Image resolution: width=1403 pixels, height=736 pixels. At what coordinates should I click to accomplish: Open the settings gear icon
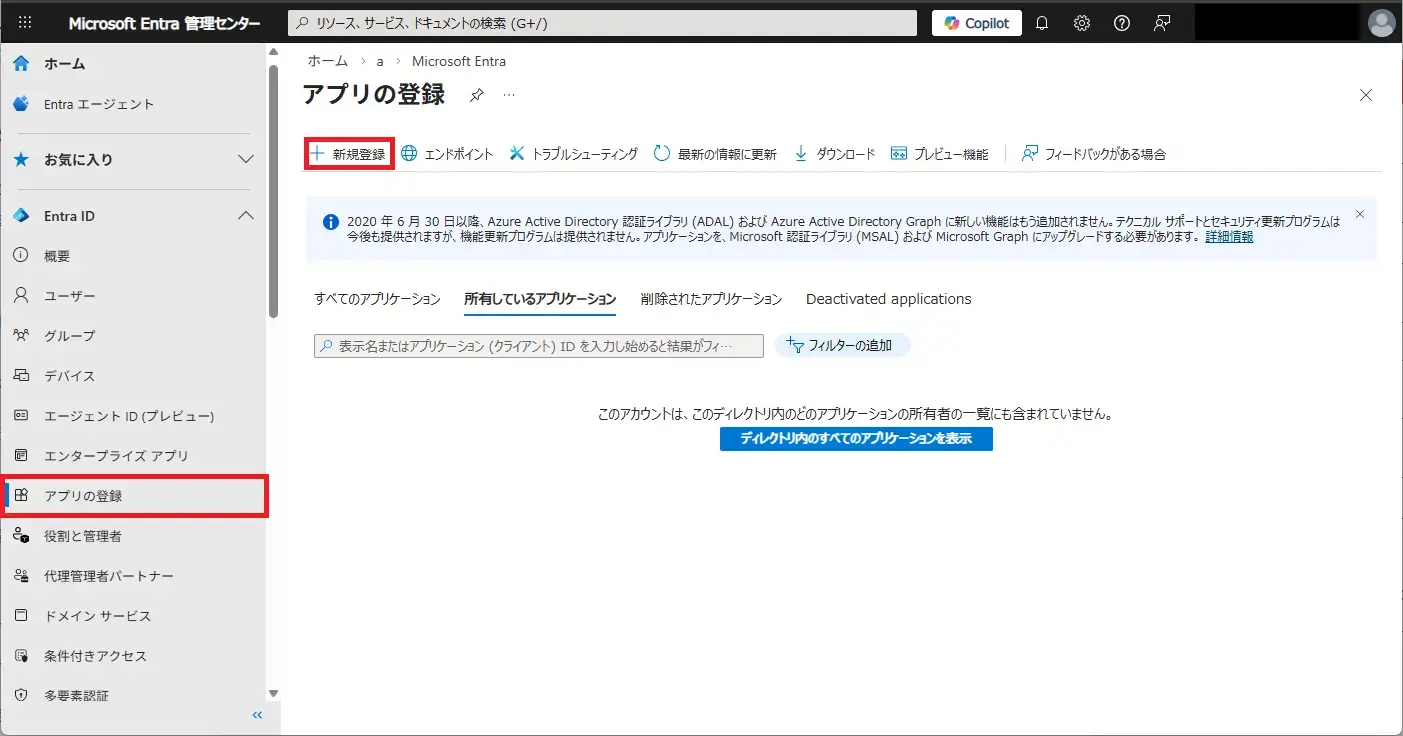(x=1082, y=23)
